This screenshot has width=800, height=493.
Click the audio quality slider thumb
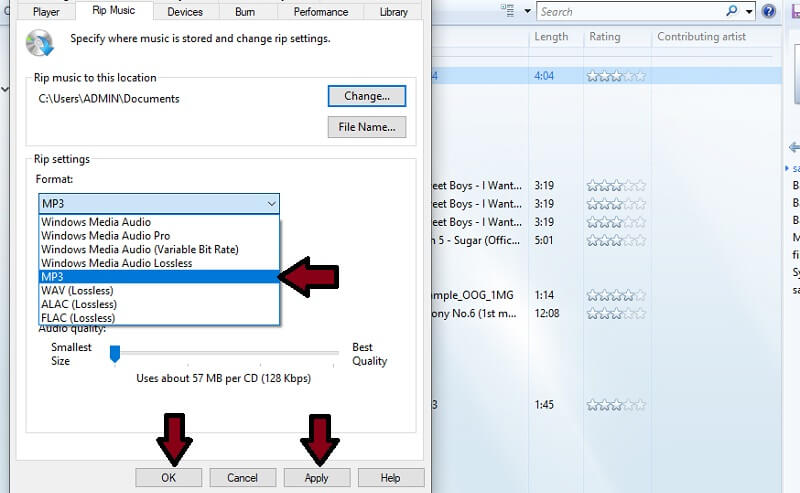(115, 354)
